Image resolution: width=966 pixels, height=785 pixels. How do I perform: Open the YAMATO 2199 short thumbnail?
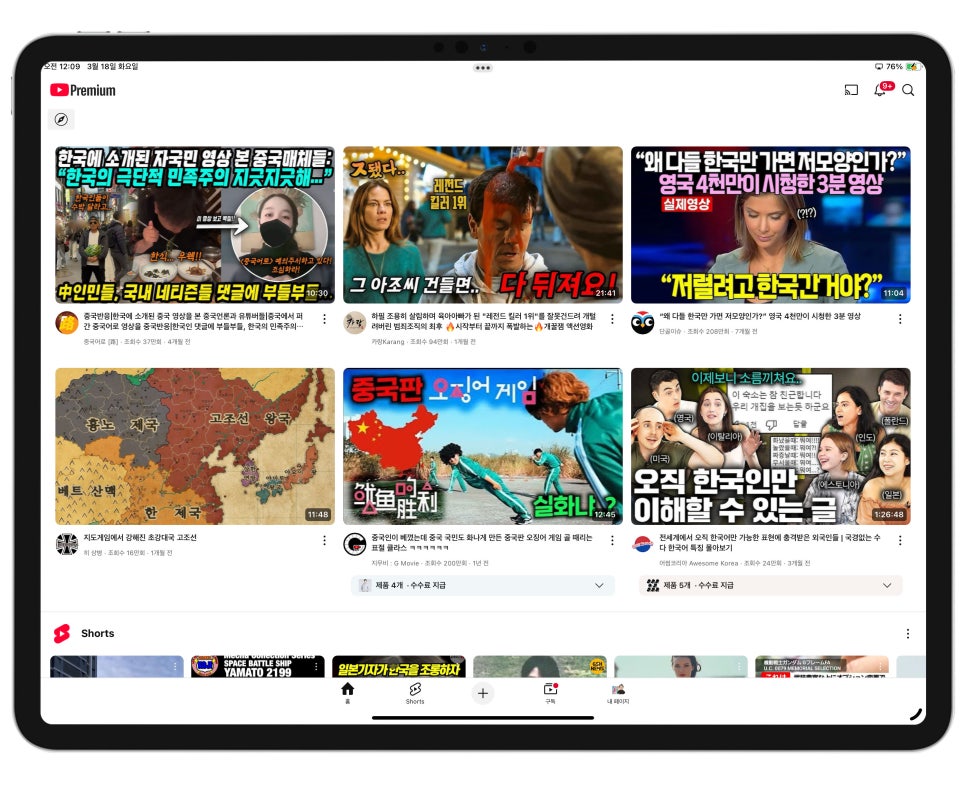tap(258, 667)
